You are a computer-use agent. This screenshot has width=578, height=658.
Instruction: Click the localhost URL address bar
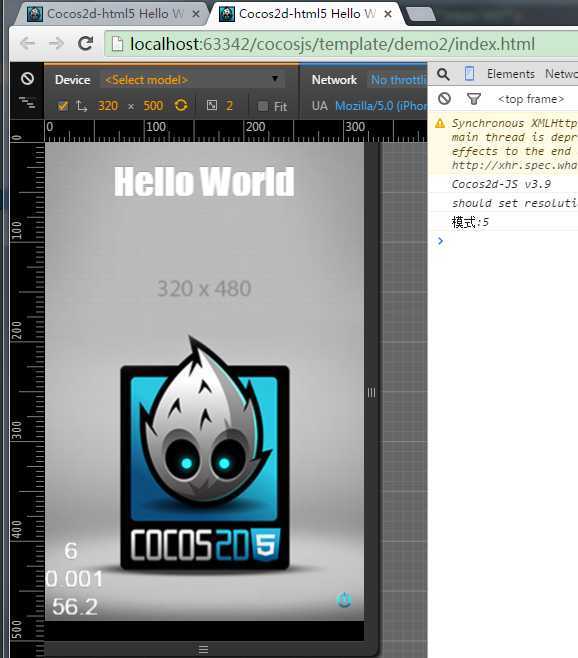tap(341, 44)
